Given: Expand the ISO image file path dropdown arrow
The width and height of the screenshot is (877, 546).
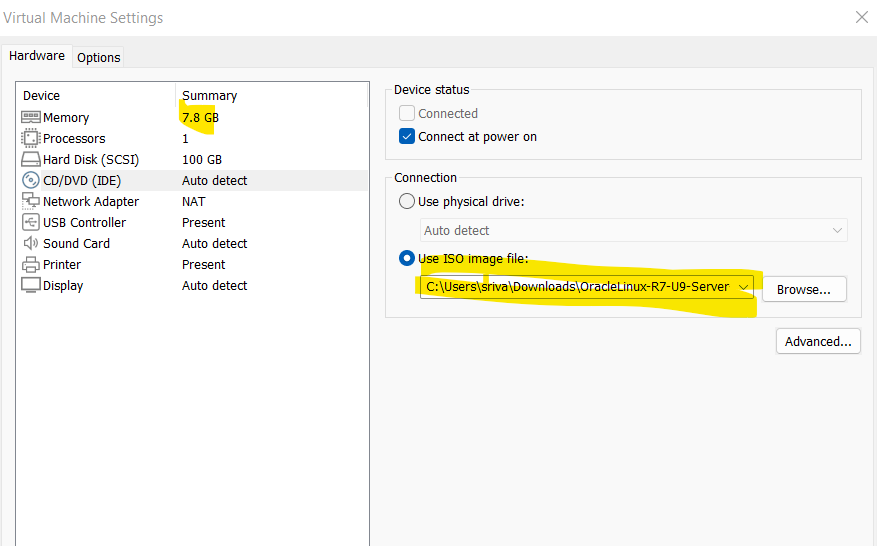Looking at the screenshot, I should [x=743, y=287].
